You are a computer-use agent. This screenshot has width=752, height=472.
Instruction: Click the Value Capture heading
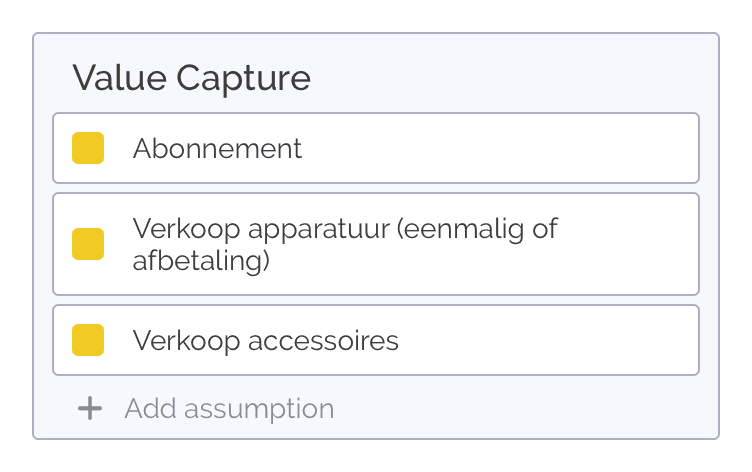tap(191, 78)
